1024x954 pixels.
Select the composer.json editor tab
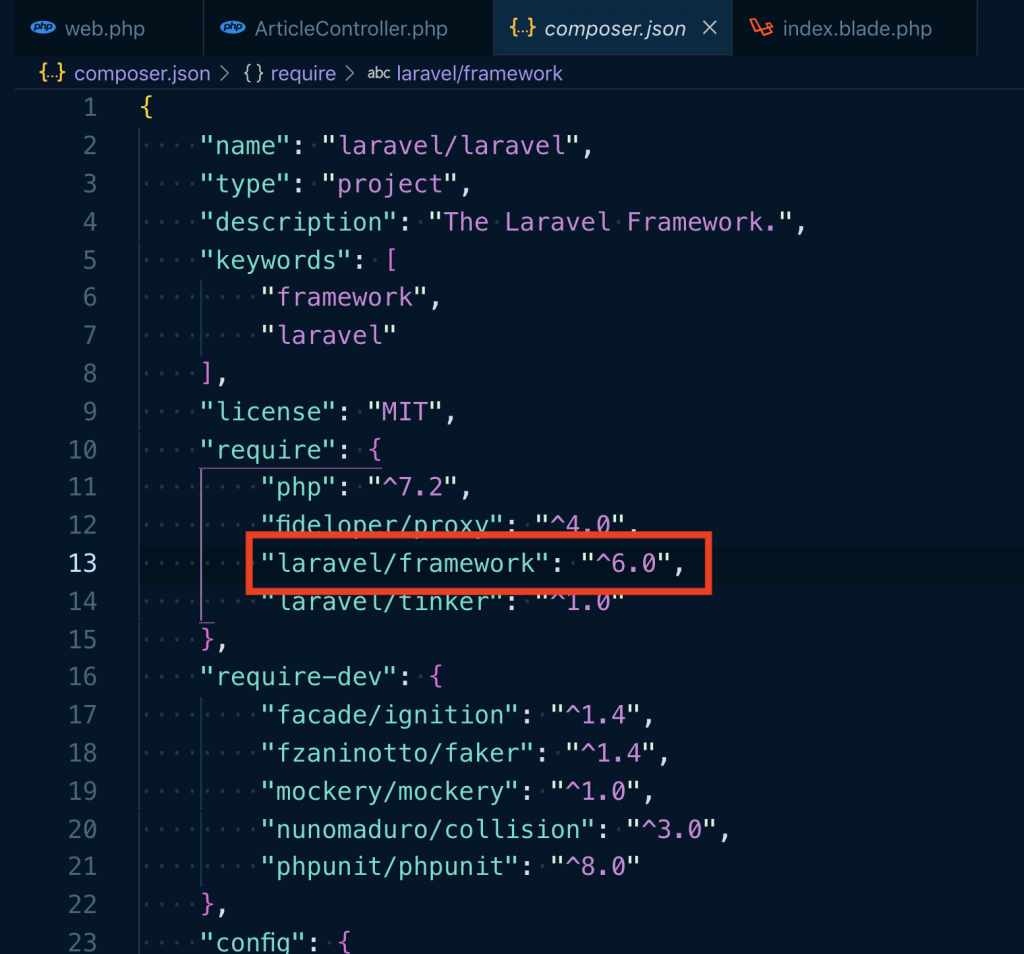click(x=613, y=28)
